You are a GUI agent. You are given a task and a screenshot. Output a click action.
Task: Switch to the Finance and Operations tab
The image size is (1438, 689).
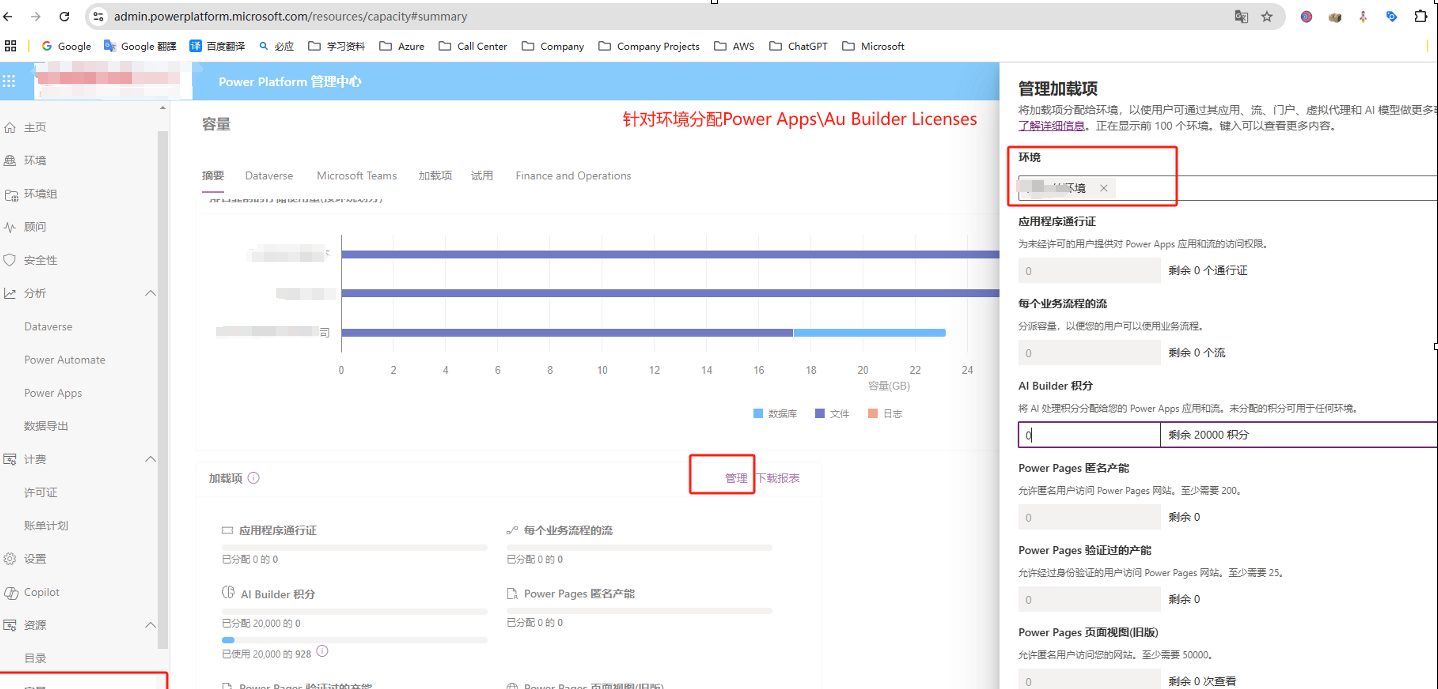coord(573,176)
